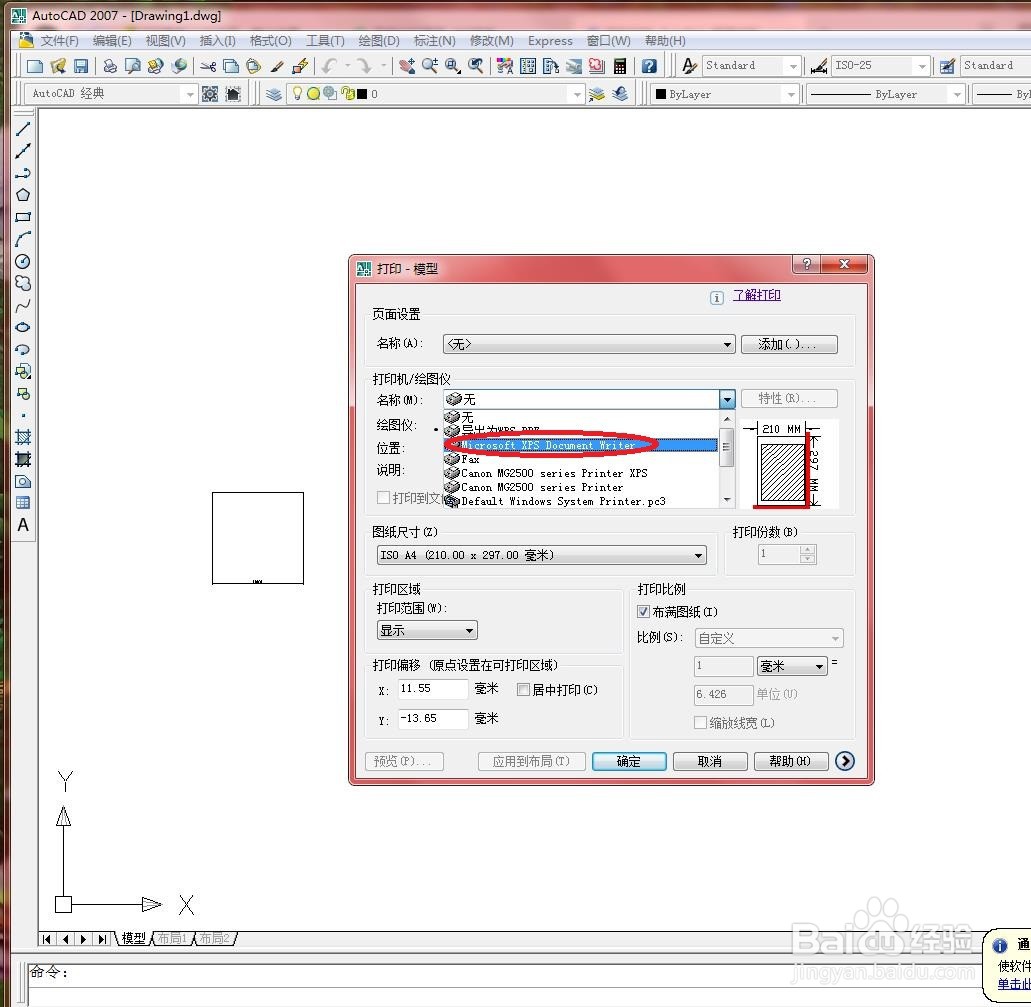The width and height of the screenshot is (1031, 1007).
Task: Check the Center the plot checkbox
Action: (523, 689)
